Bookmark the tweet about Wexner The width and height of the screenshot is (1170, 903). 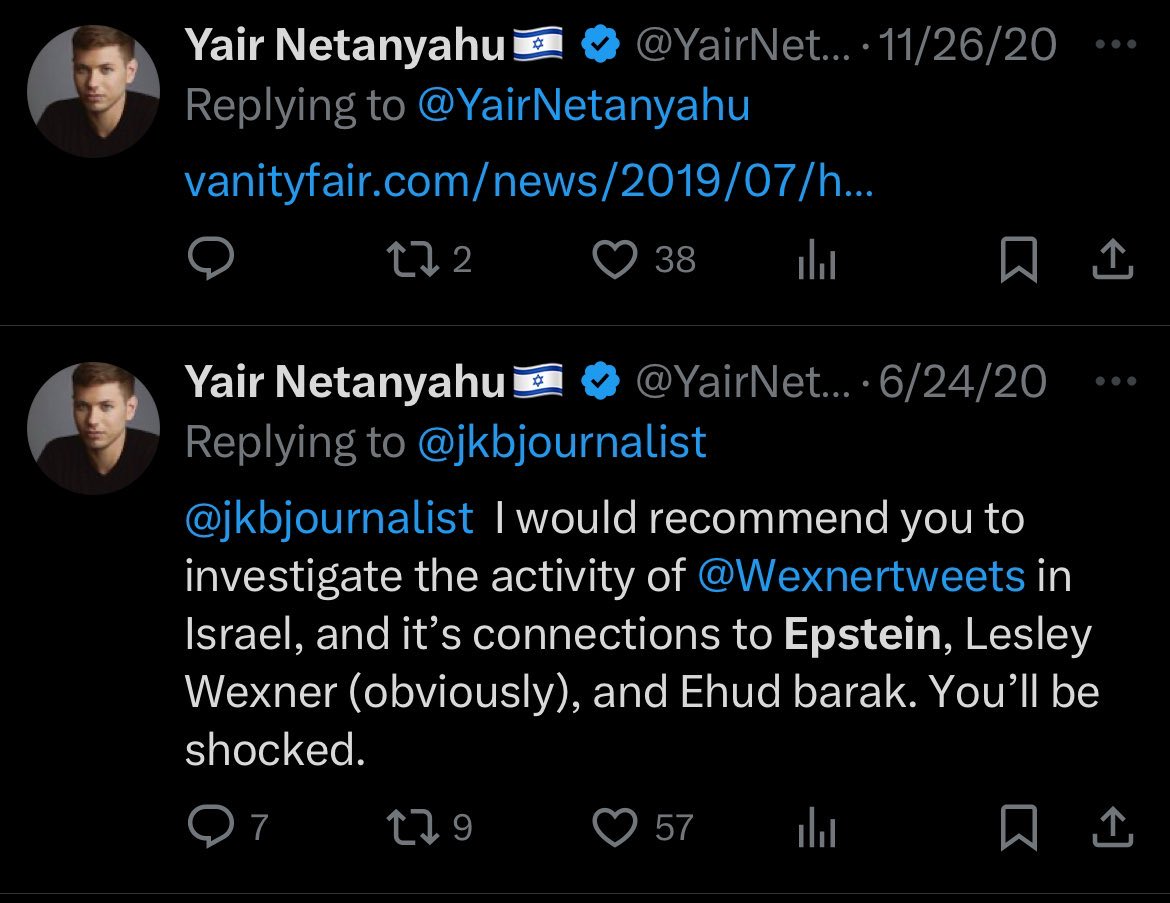pyautogui.click(x=1017, y=827)
